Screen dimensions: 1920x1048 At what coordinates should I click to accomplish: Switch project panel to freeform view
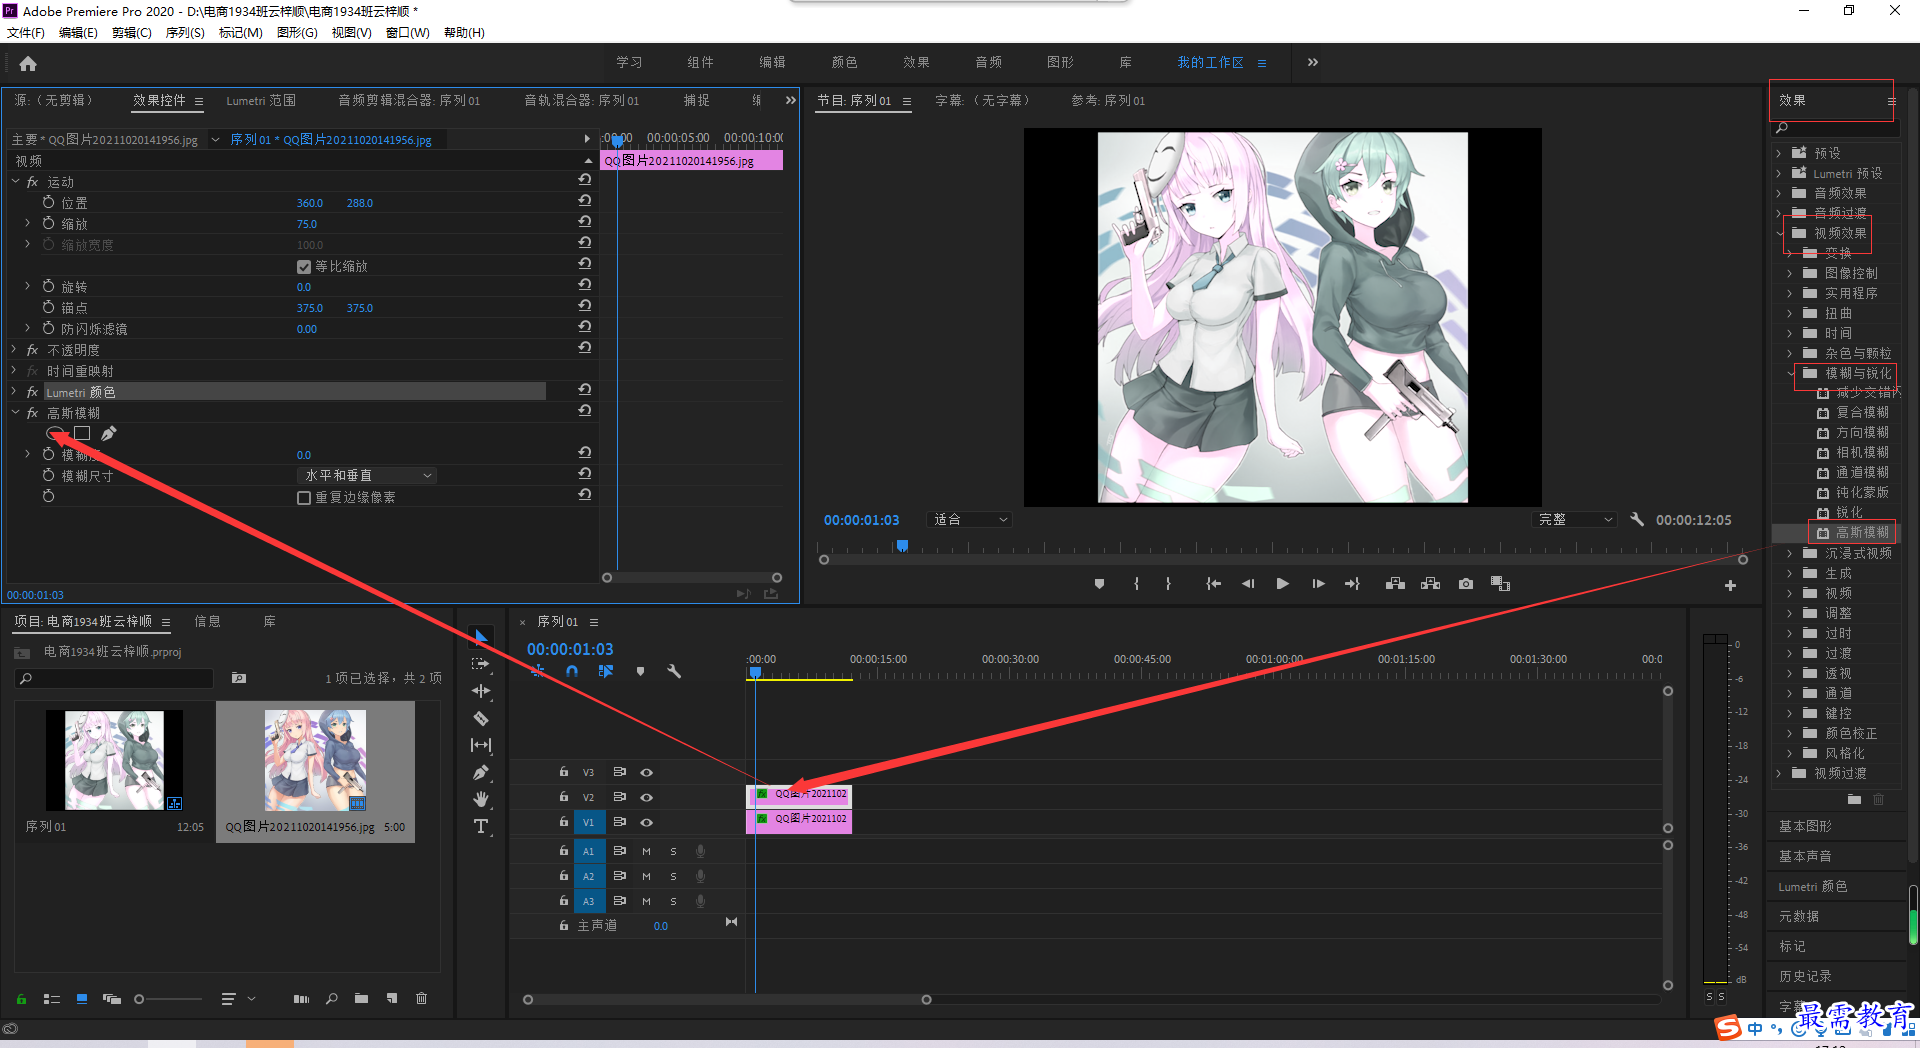pos(112,999)
